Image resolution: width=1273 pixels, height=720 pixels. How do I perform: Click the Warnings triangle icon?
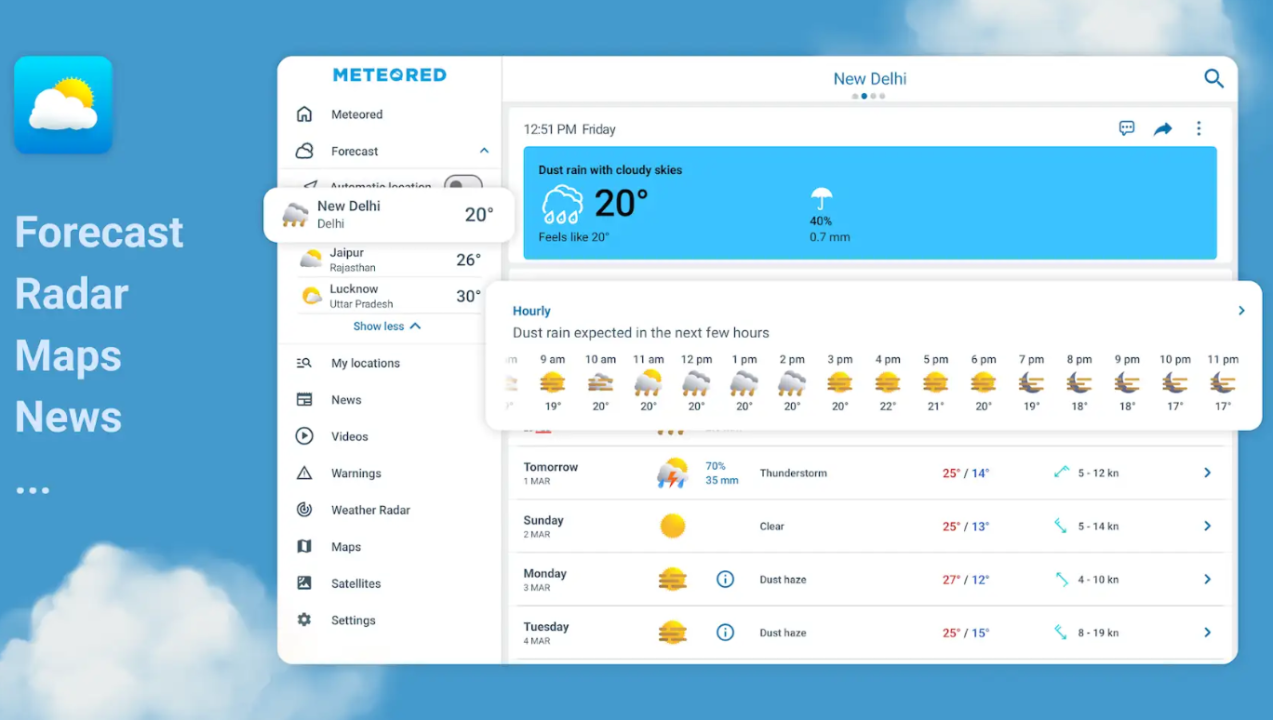(x=304, y=473)
